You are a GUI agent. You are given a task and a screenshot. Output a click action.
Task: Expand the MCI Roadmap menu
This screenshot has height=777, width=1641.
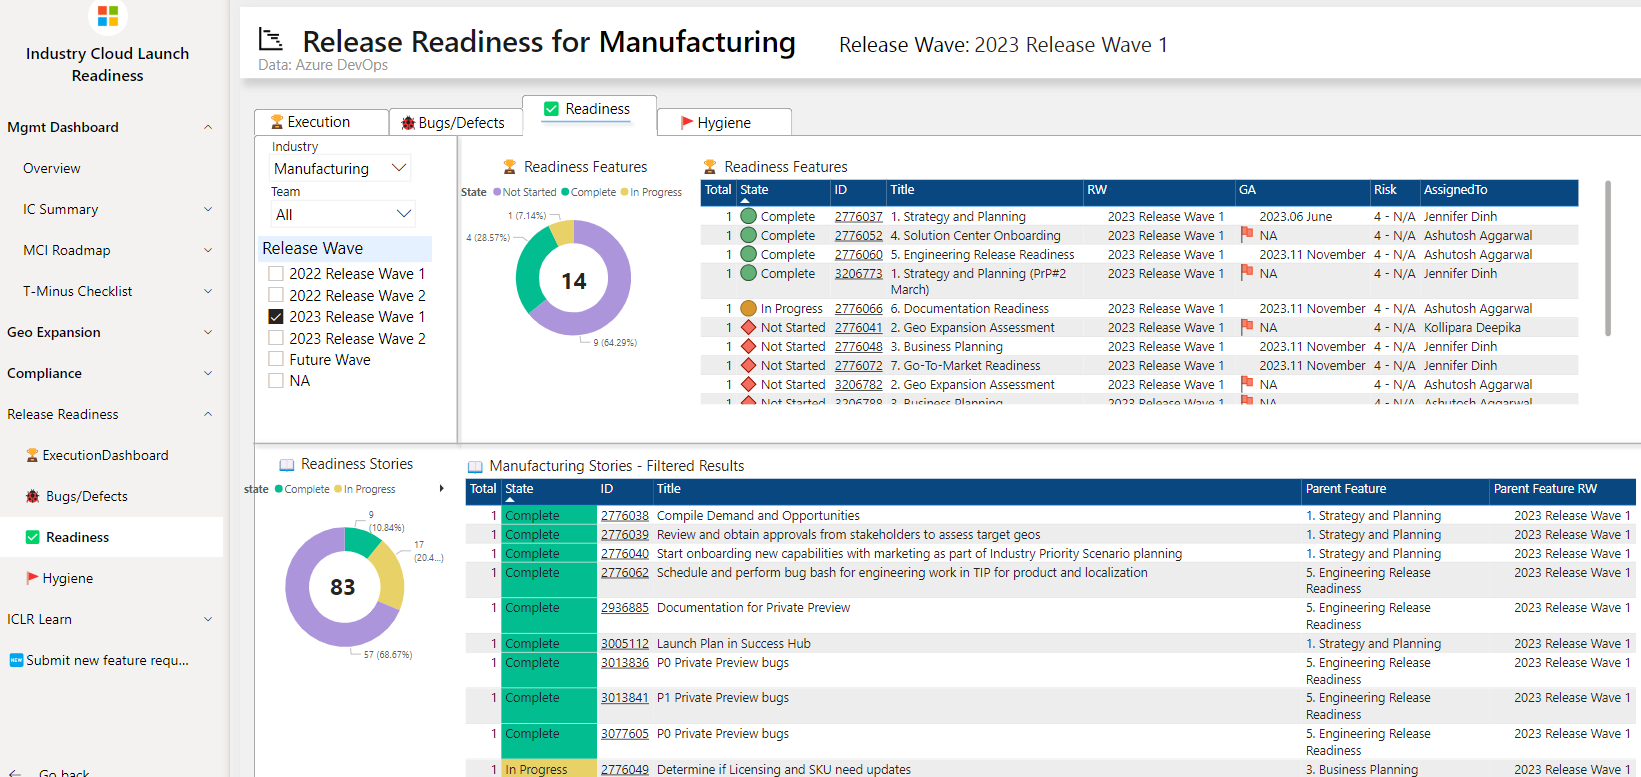pyautogui.click(x=208, y=250)
